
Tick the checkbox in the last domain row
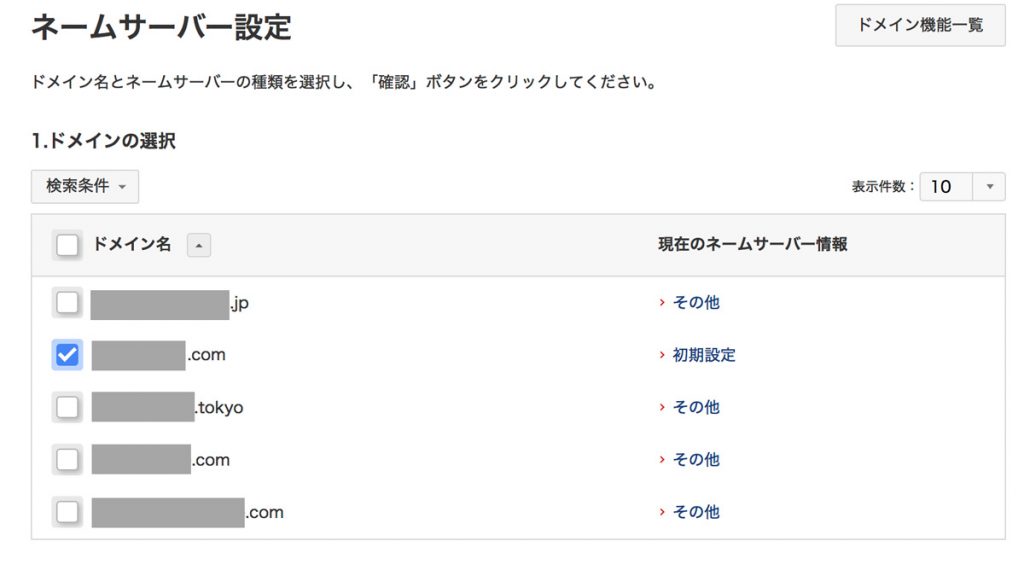point(67,512)
